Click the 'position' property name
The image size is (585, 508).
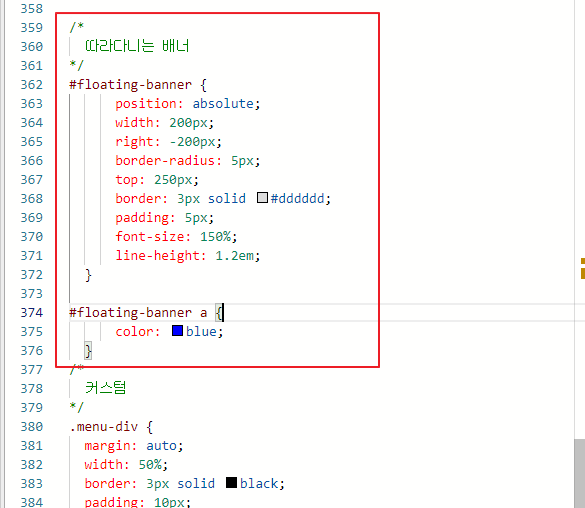pyautogui.click(x=146, y=104)
